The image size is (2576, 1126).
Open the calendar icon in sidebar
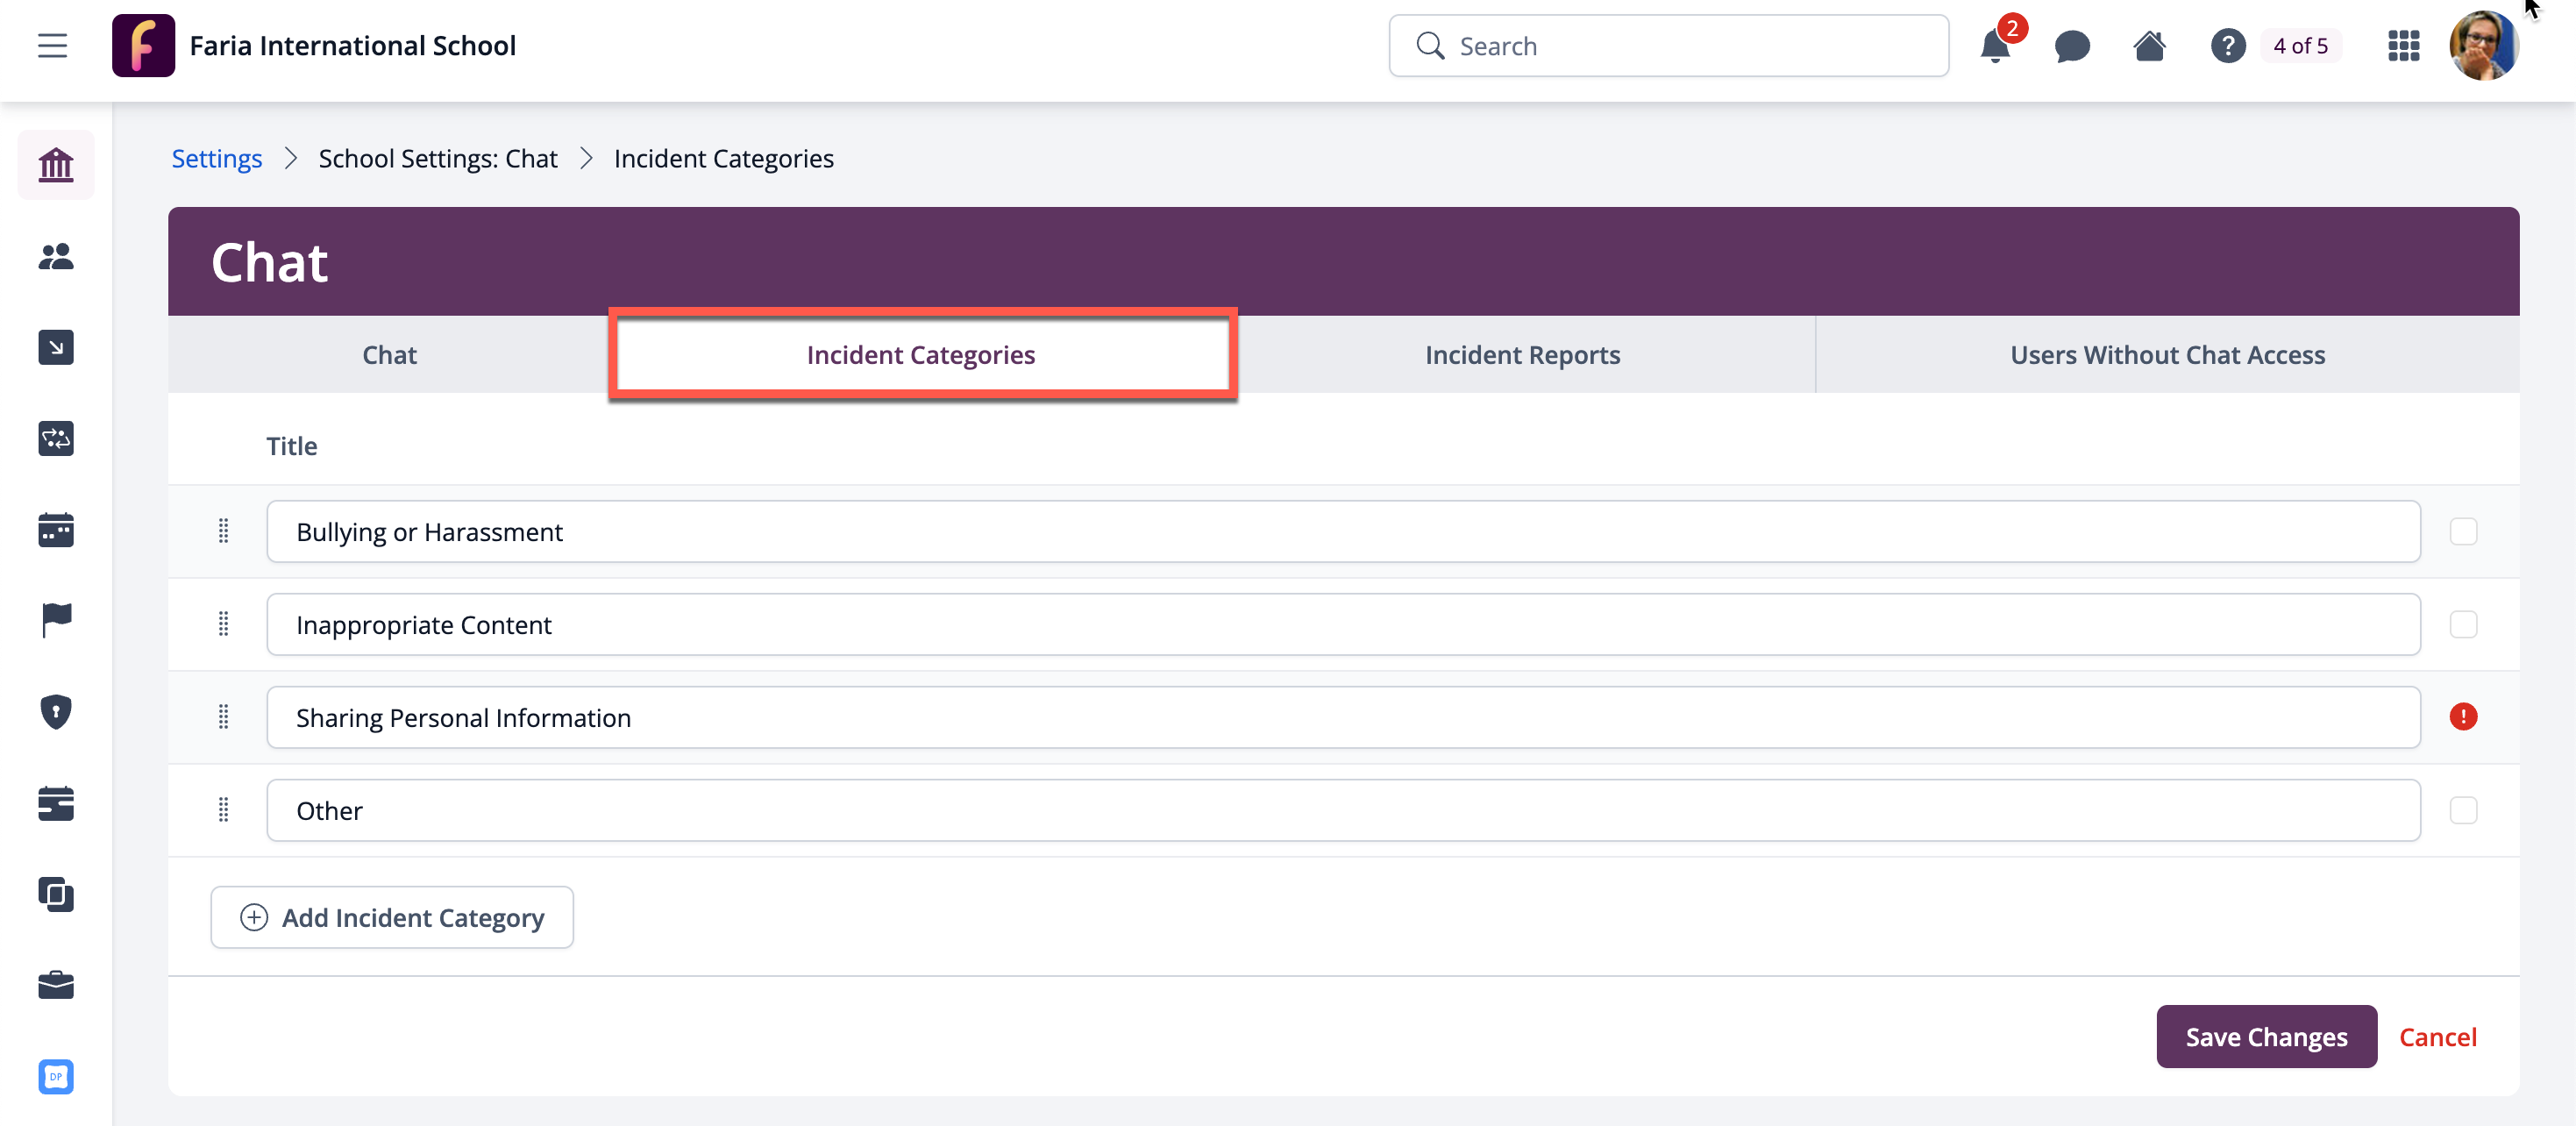pyautogui.click(x=56, y=530)
